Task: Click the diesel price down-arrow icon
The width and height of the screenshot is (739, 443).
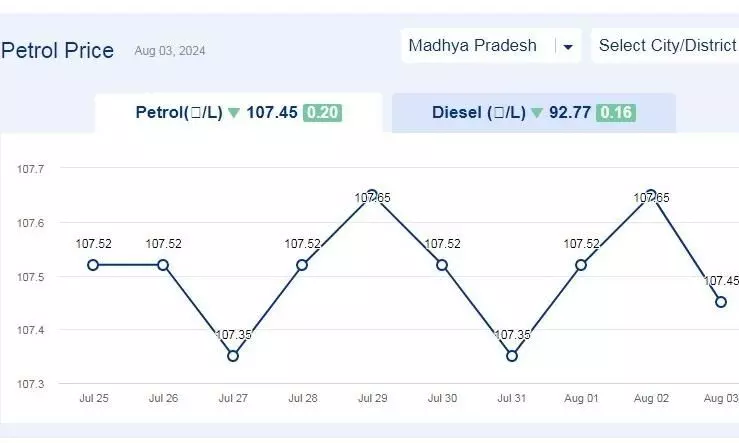Action: (x=537, y=113)
